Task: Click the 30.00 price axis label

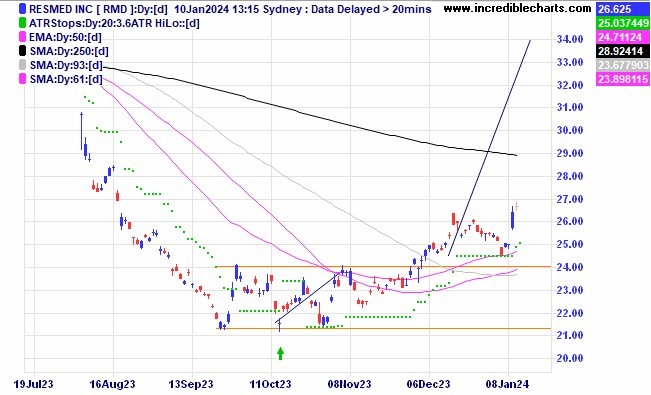Action: tap(570, 130)
